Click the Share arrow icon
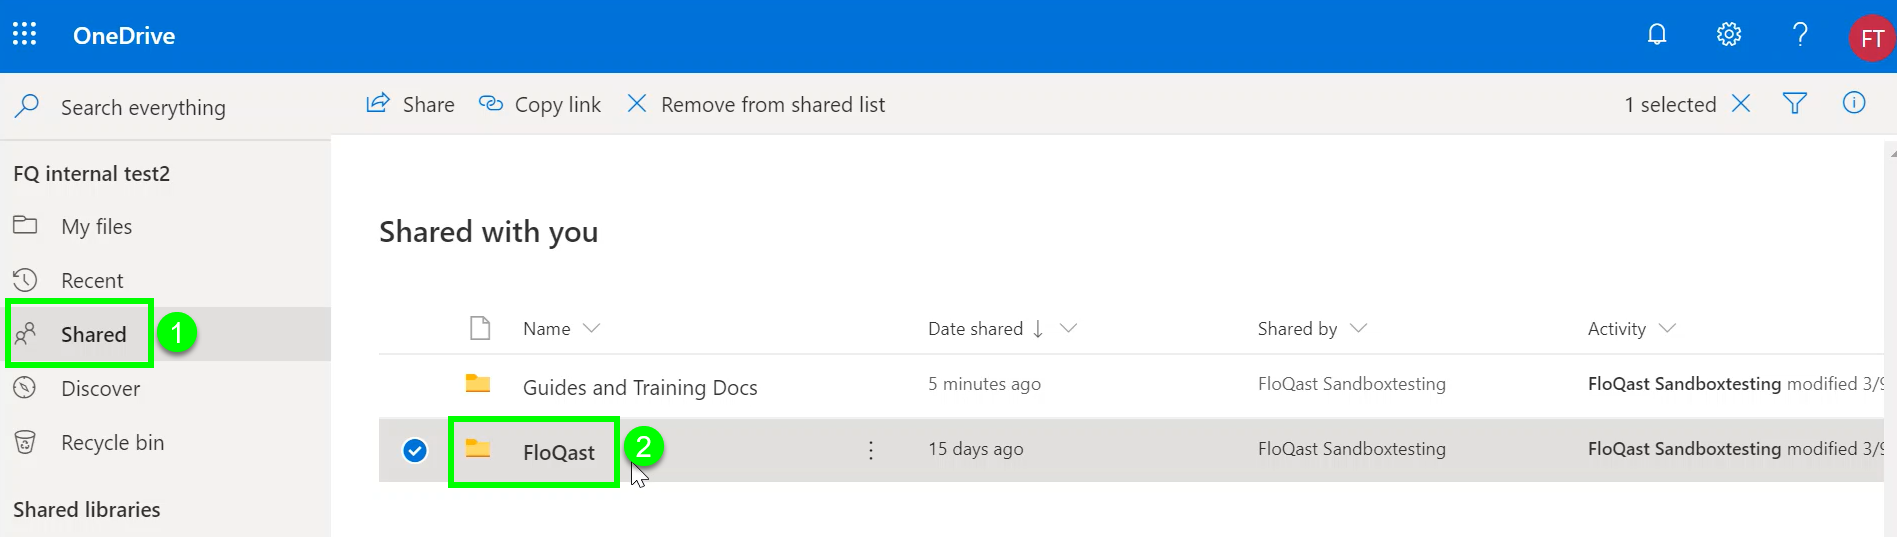The width and height of the screenshot is (1897, 537). point(378,103)
